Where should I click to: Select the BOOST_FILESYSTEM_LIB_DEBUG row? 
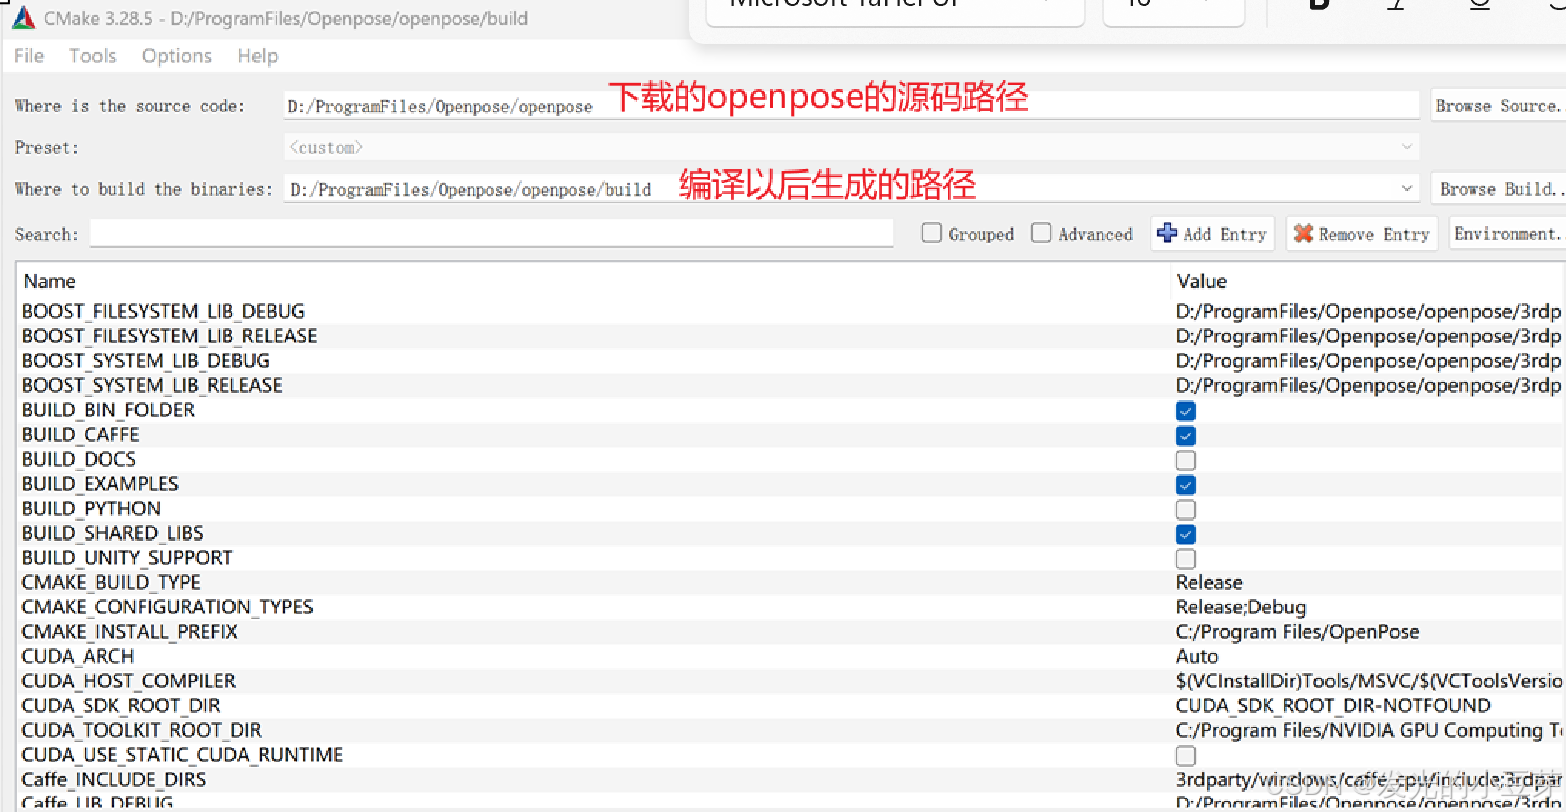790,311
